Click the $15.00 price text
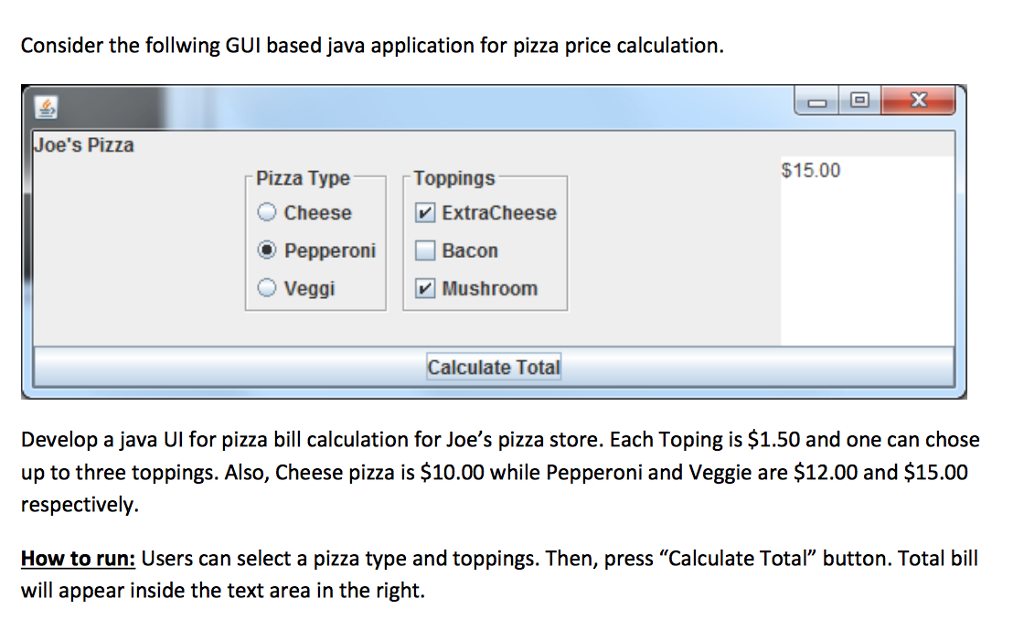 click(808, 170)
